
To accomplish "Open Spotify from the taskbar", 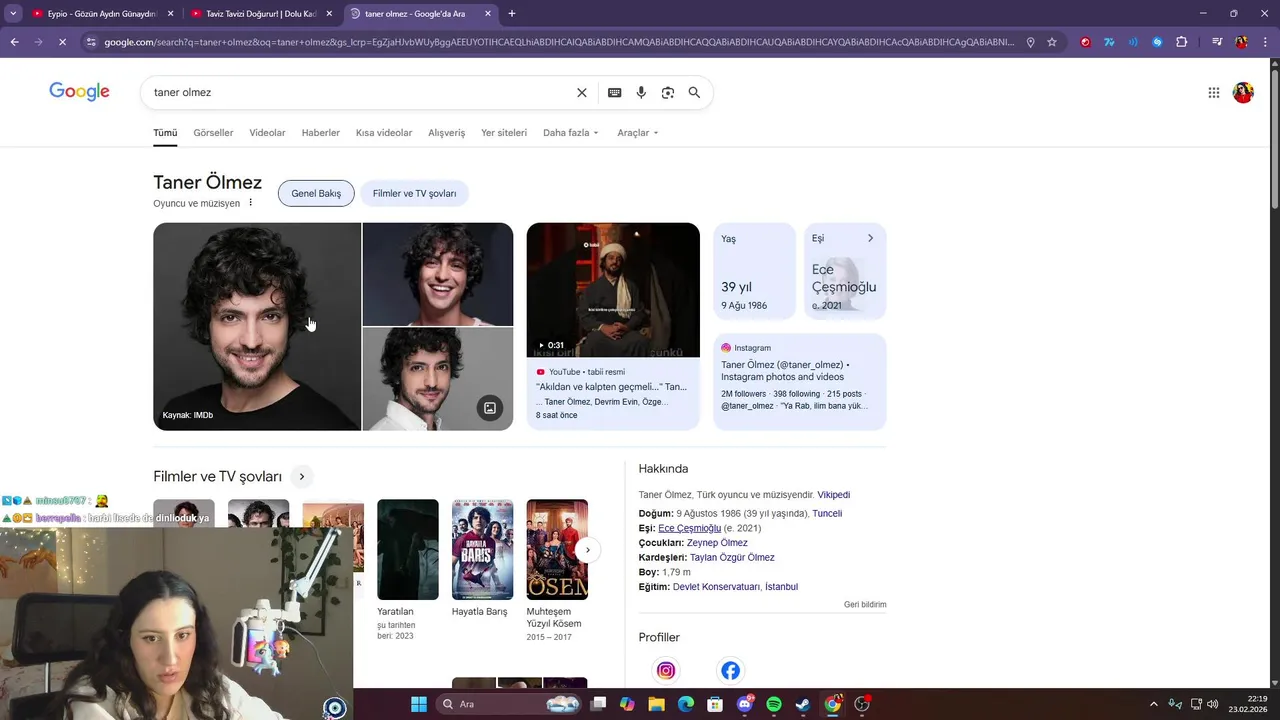I will 774,704.
